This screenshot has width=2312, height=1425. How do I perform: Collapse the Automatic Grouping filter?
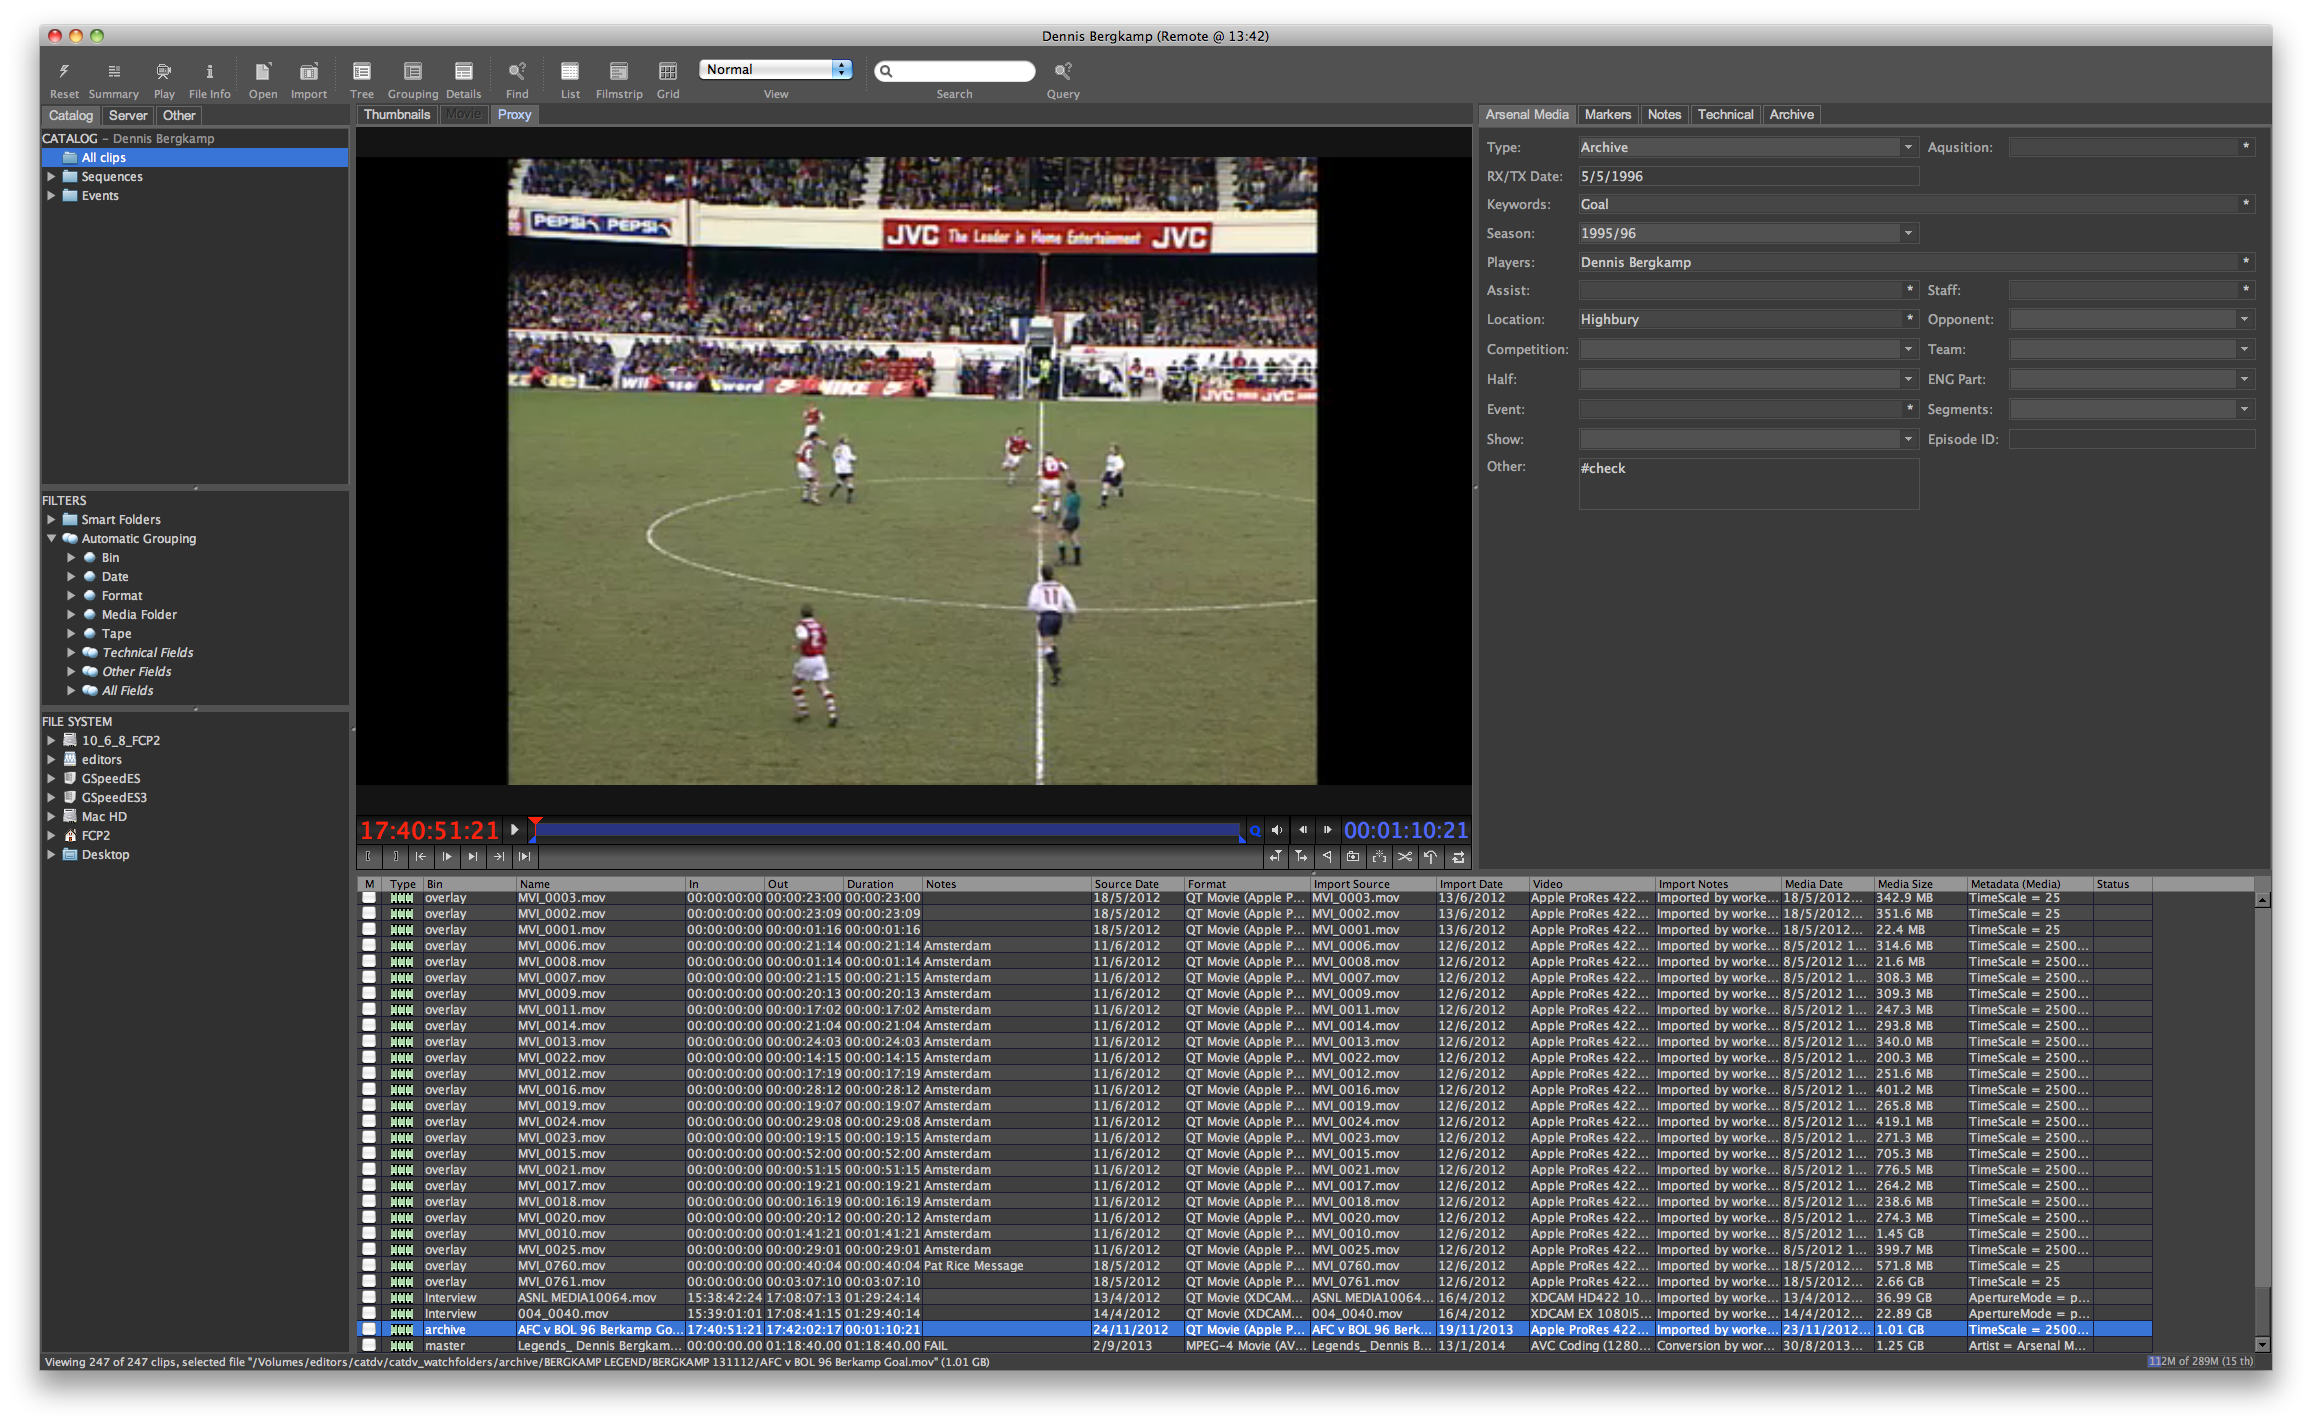51,539
